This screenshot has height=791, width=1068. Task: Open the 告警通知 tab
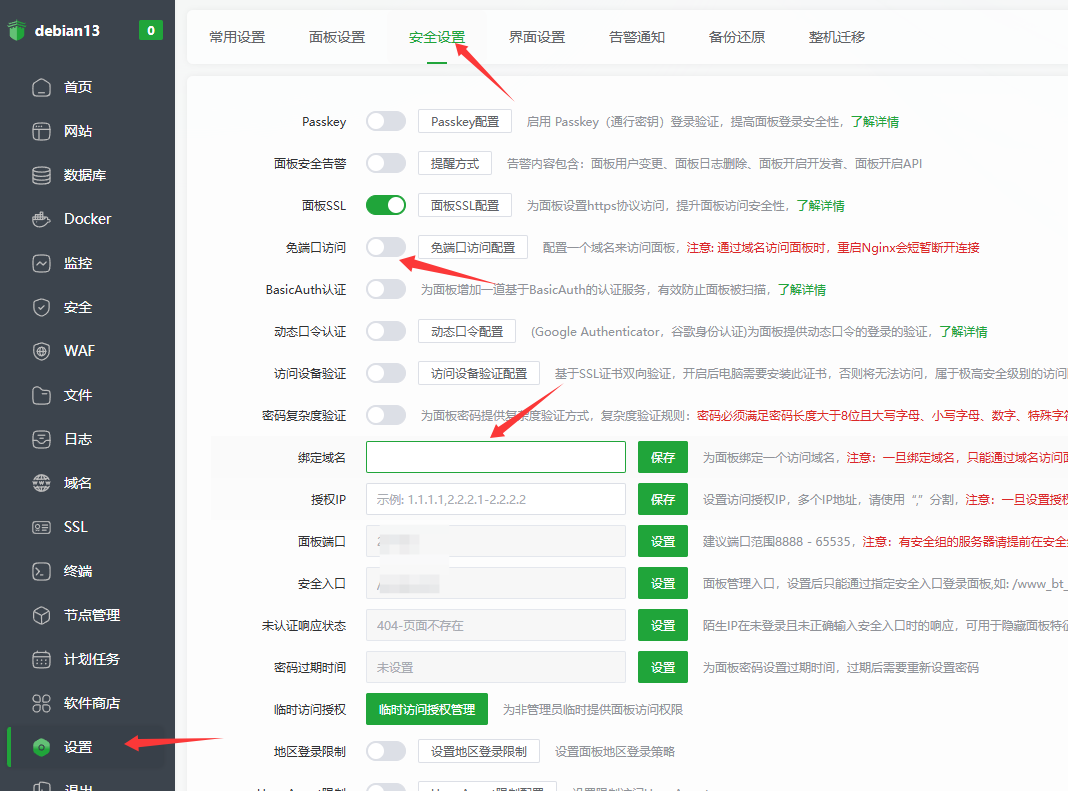pyautogui.click(x=637, y=36)
